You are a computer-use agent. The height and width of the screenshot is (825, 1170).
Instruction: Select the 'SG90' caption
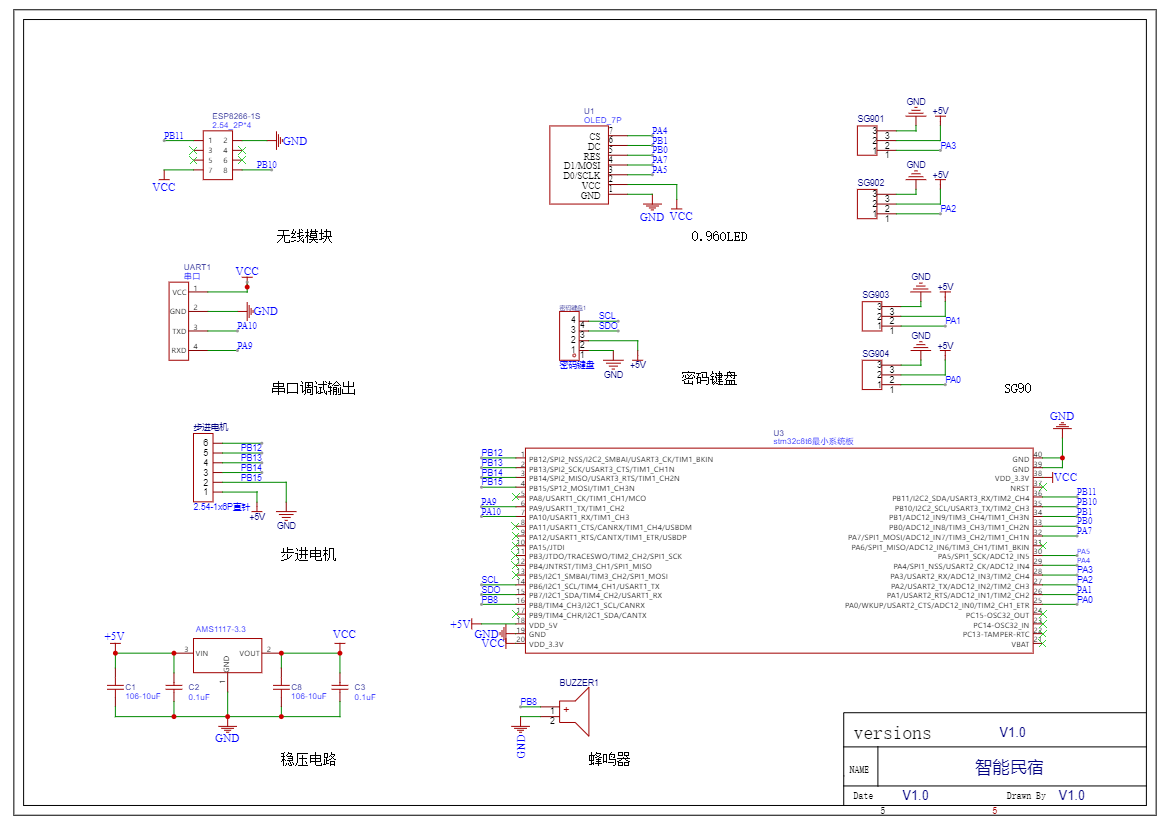pos(1018,389)
